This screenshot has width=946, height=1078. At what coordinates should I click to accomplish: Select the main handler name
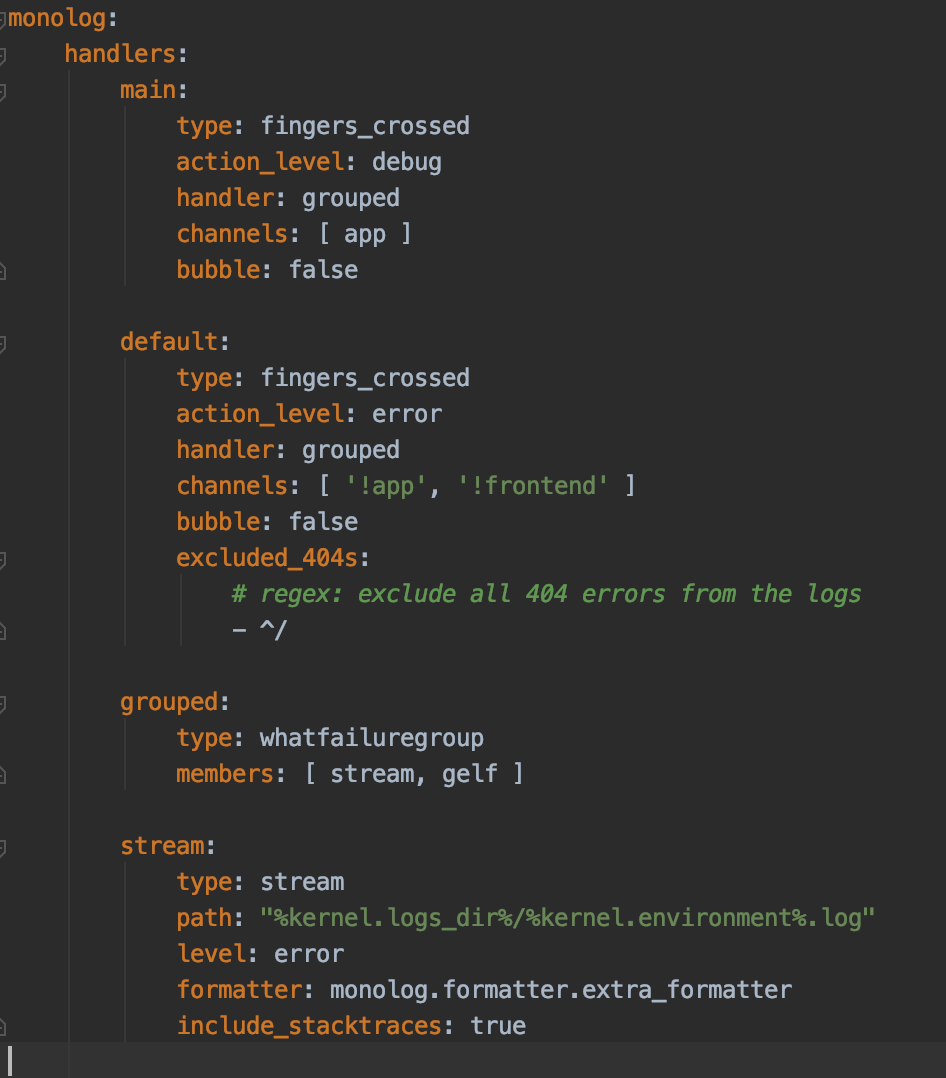point(148,89)
